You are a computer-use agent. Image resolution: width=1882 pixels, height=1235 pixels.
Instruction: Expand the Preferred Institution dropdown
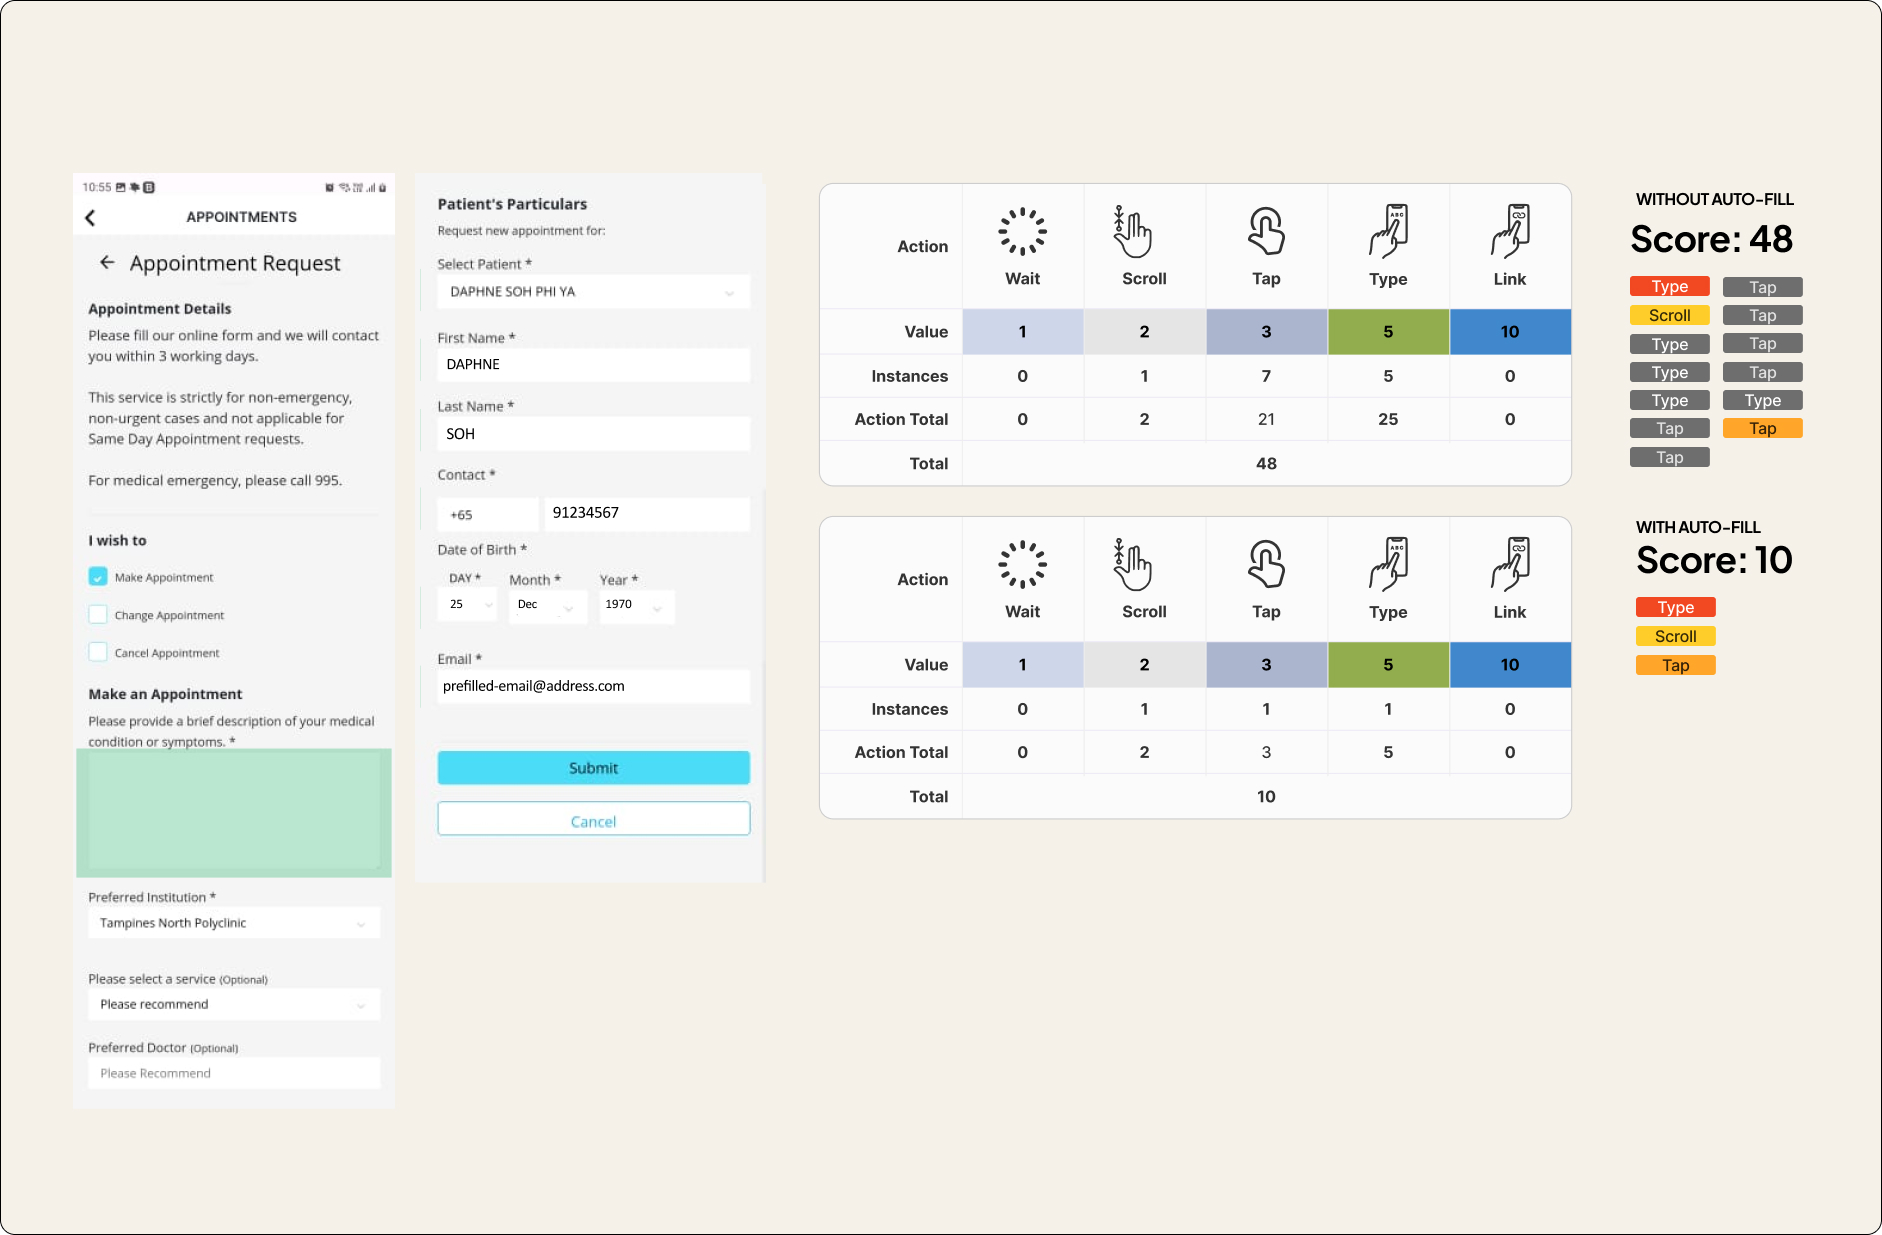pyautogui.click(x=234, y=923)
